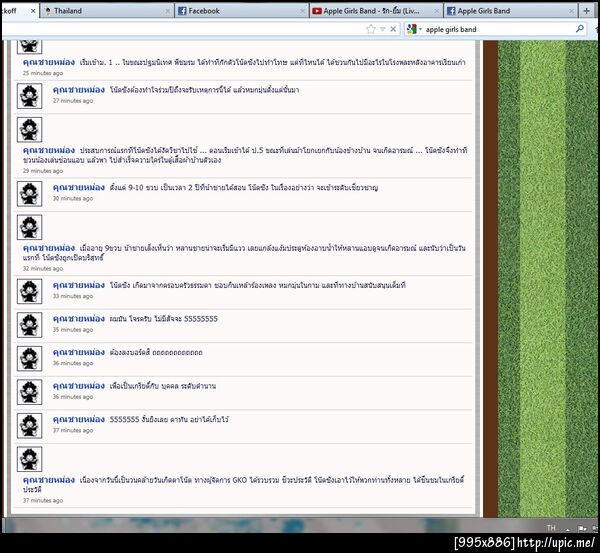
Task: Open avatar on the 27 minutes ago comment
Action: (29, 96)
